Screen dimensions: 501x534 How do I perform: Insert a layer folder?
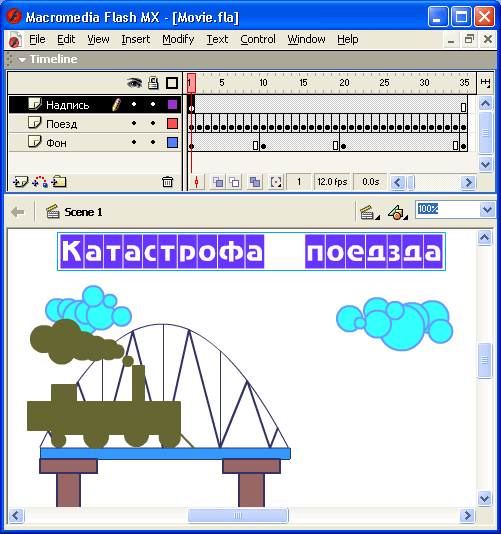[59, 182]
